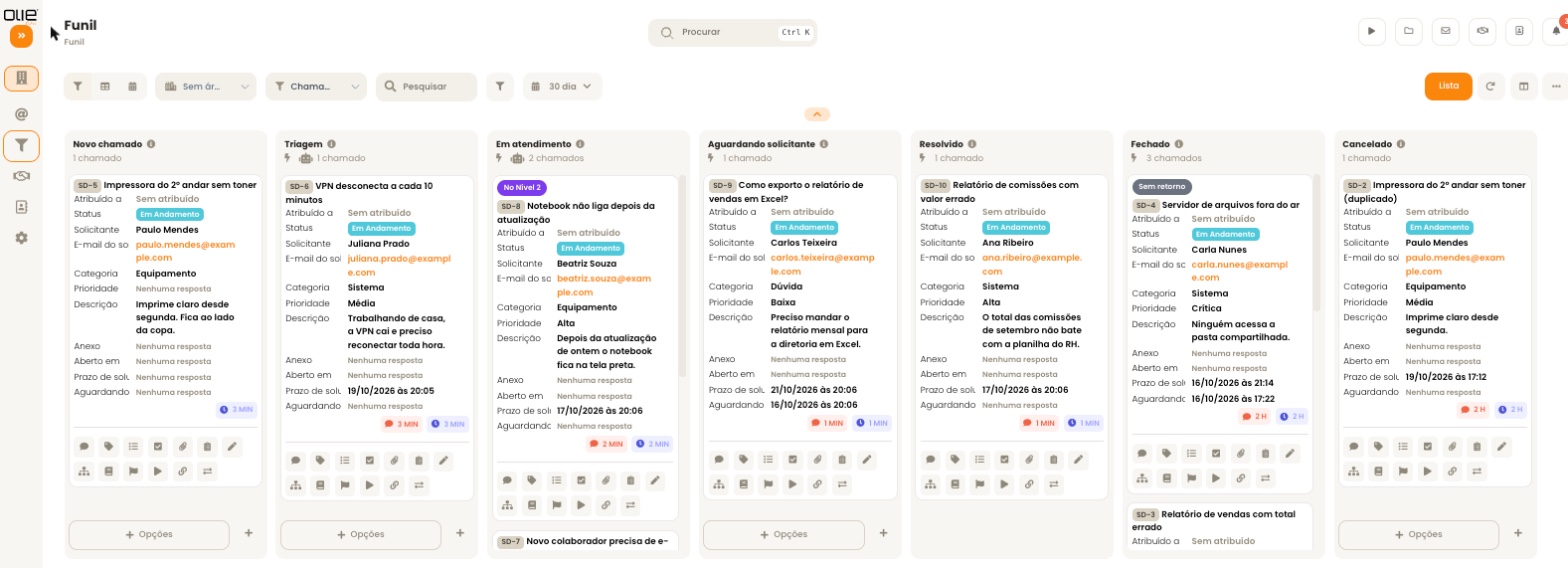The image size is (1568, 568).
Task: Click the 'Sem retorno' tag on SD-4
Action: coord(1162,187)
